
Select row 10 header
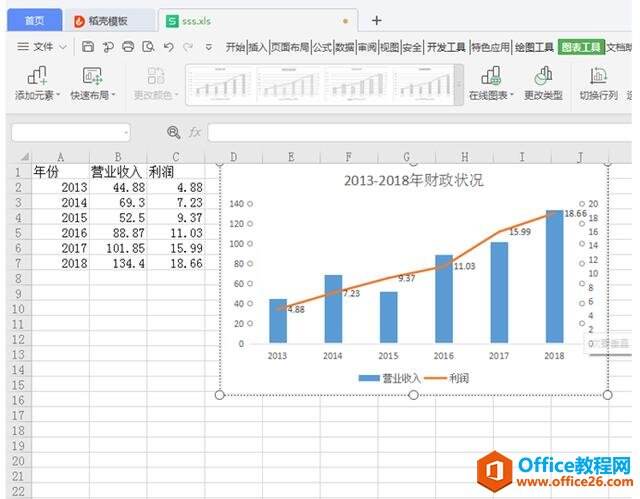[x=18, y=309]
